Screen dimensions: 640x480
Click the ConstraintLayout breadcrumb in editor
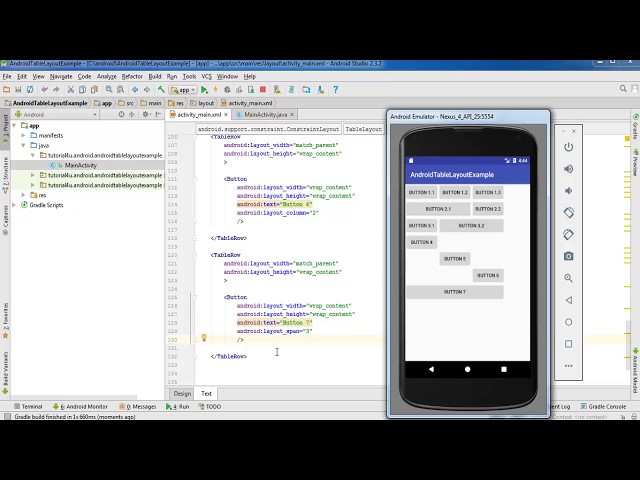(268, 129)
